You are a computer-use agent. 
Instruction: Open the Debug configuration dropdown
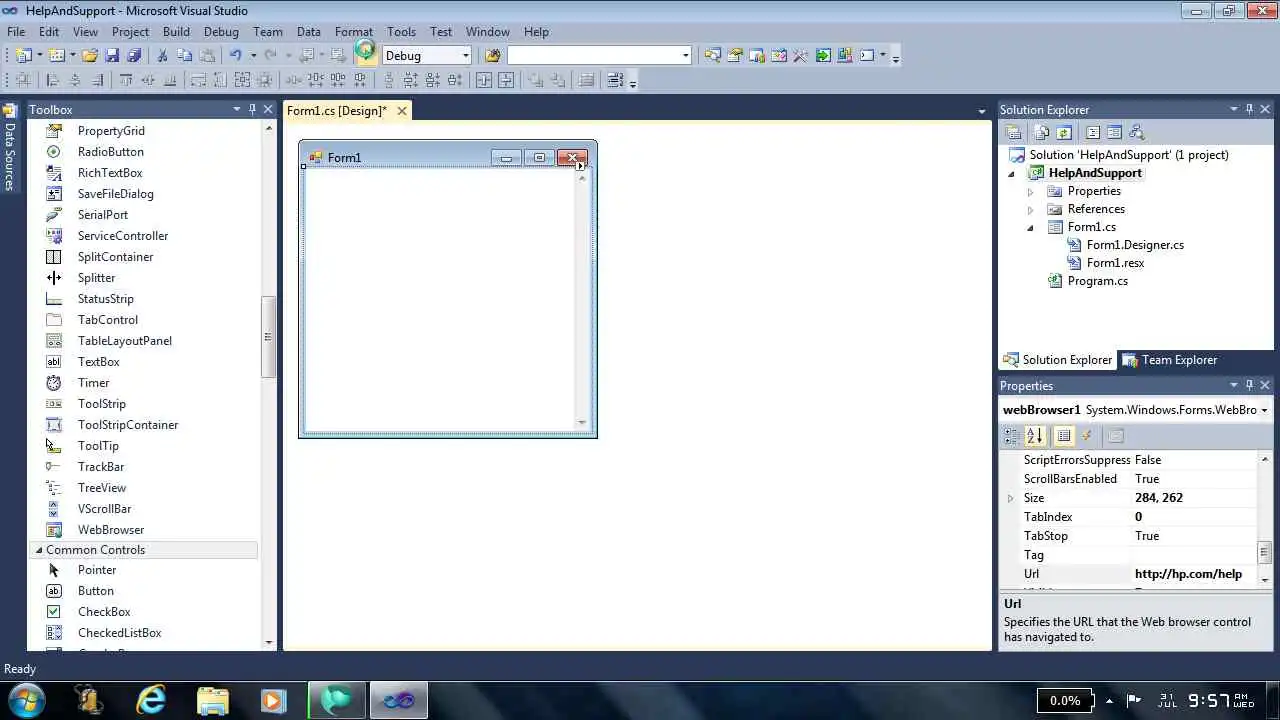pos(465,56)
